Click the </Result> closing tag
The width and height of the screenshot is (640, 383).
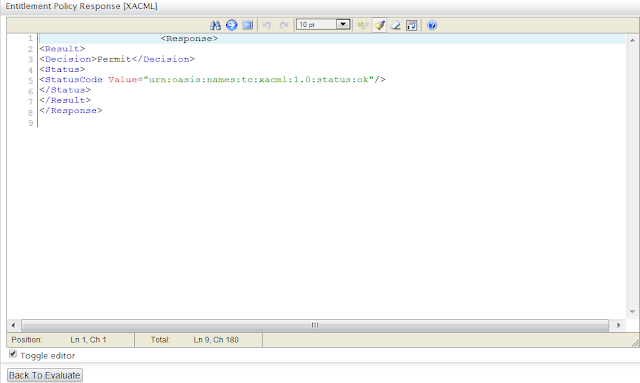[65, 100]
